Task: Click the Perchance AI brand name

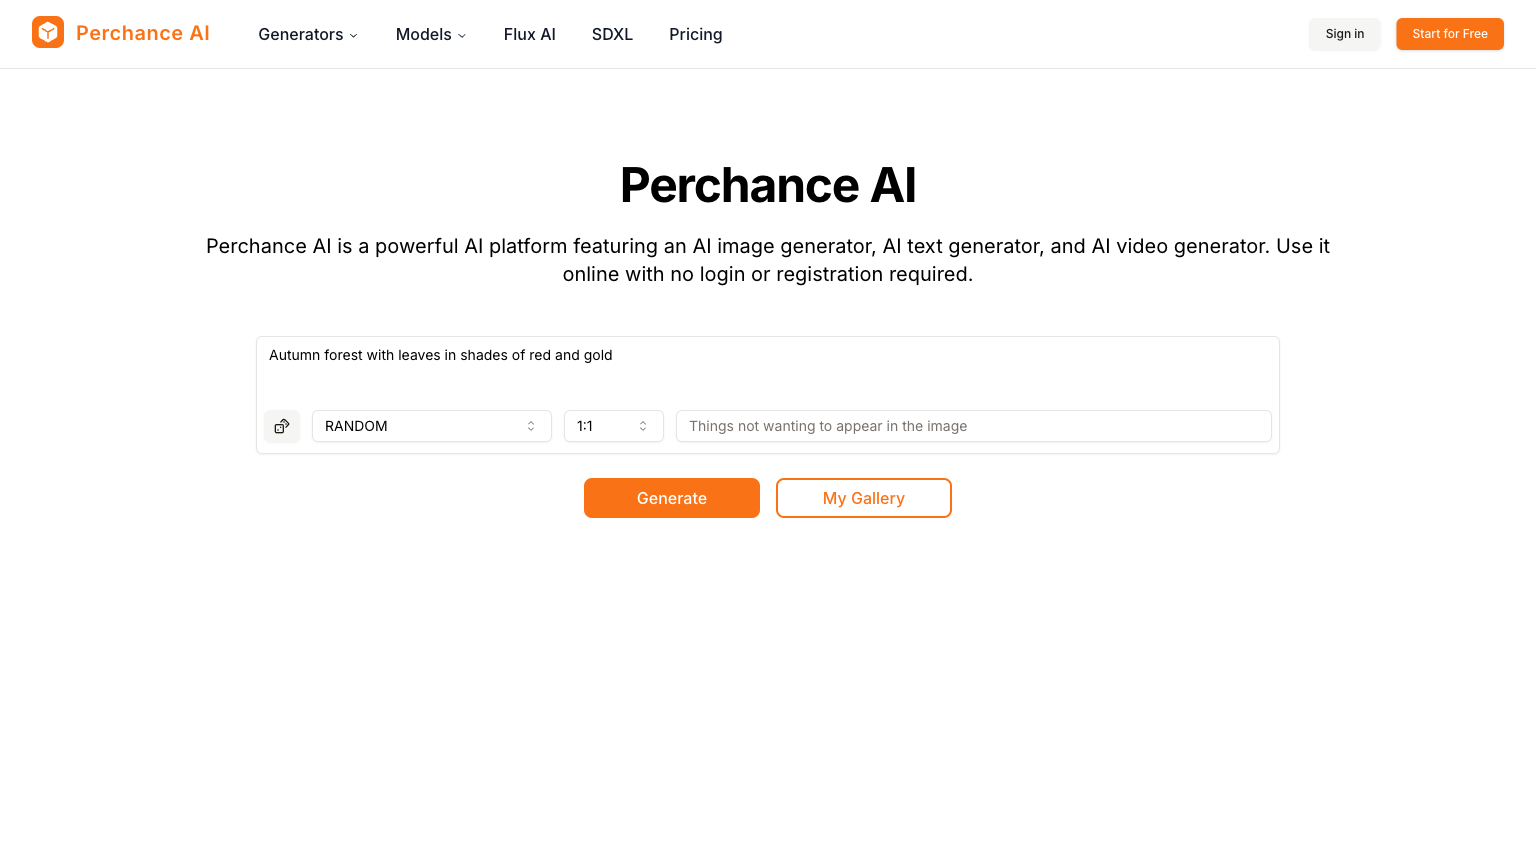Action: 142,33
